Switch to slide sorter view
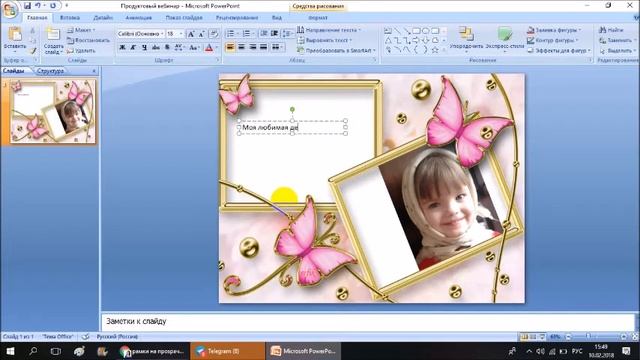640x360 pixels. click(x=533, y=337)
